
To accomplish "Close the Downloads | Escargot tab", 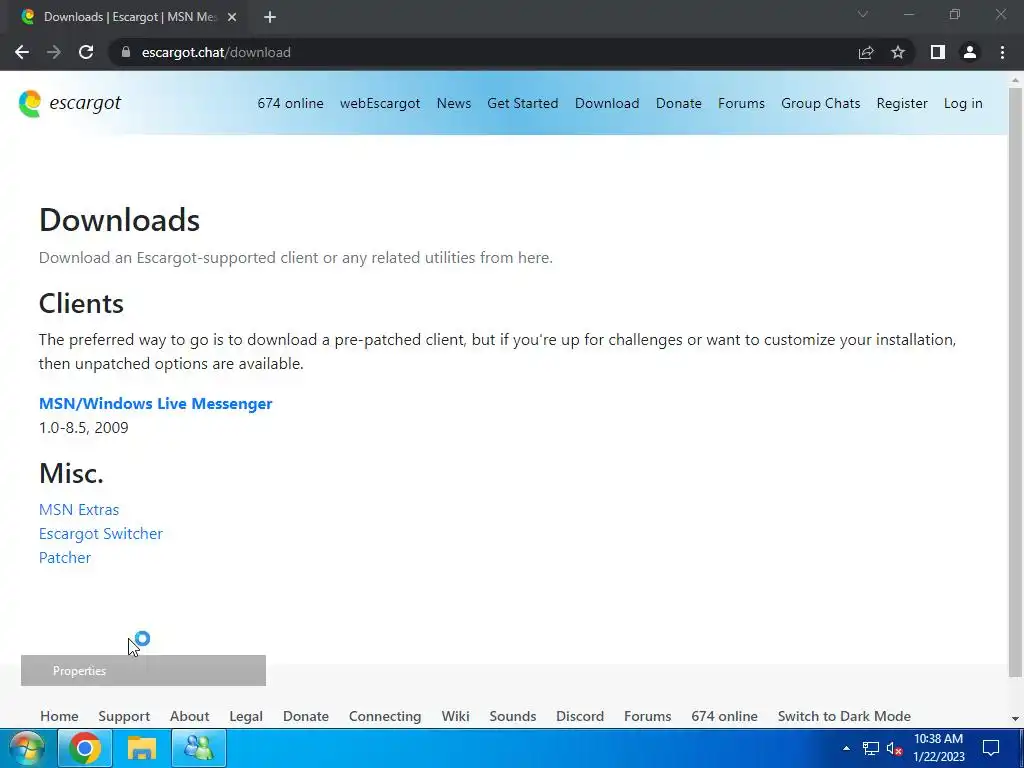I will click(232, 17).
